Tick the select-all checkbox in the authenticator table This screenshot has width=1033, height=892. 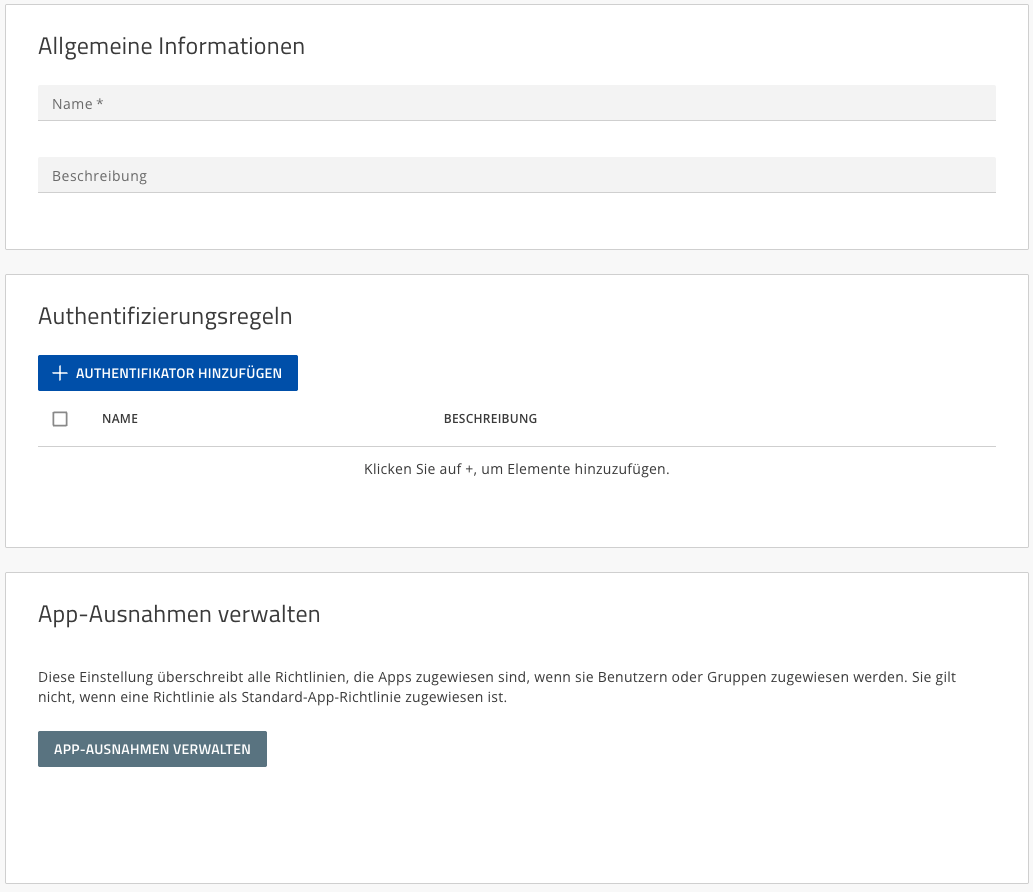[60, 419]
